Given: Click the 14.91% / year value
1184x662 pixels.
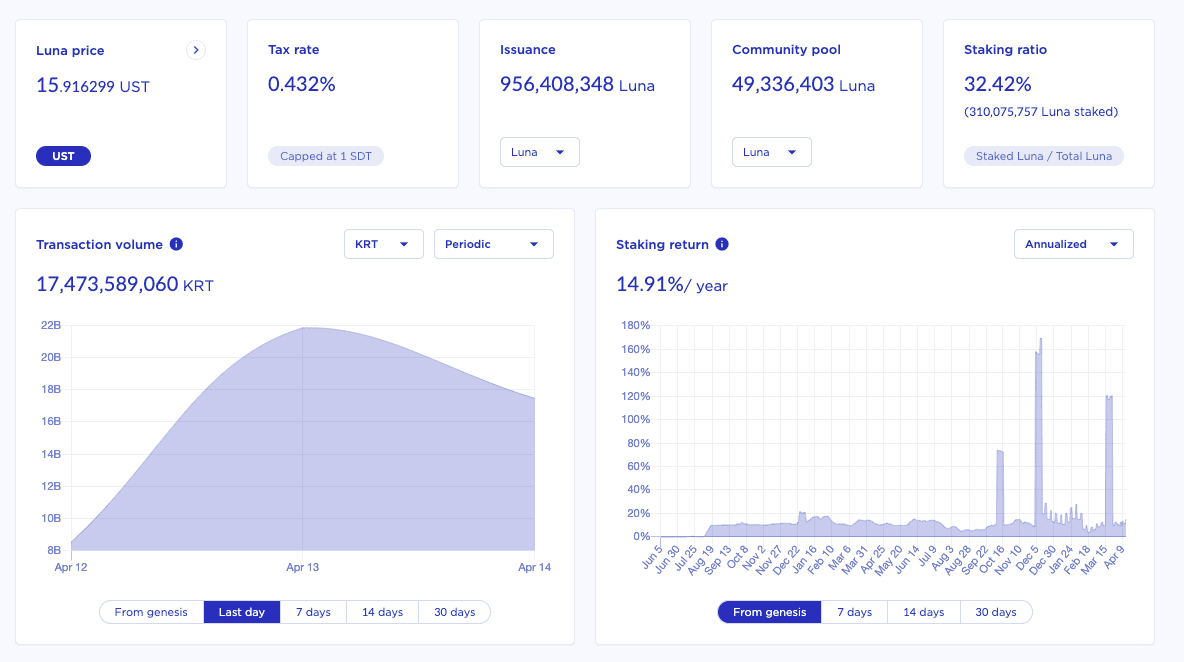Looking at the screenshot, I should pyautogui.click(x=671, y=285).
